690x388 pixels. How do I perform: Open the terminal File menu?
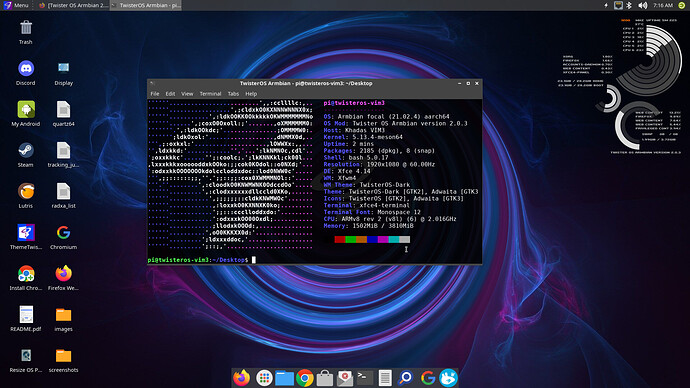[155, 94]
